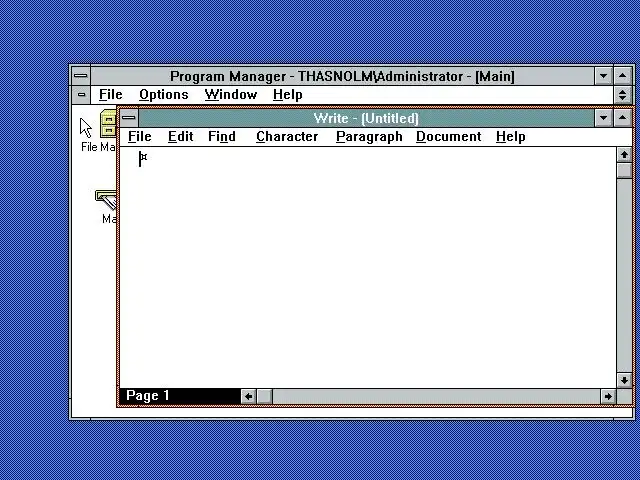Minimize the Program Manager window
This screenshot has width=640, height=480.
pyautogui.click(x=603, y=76)
